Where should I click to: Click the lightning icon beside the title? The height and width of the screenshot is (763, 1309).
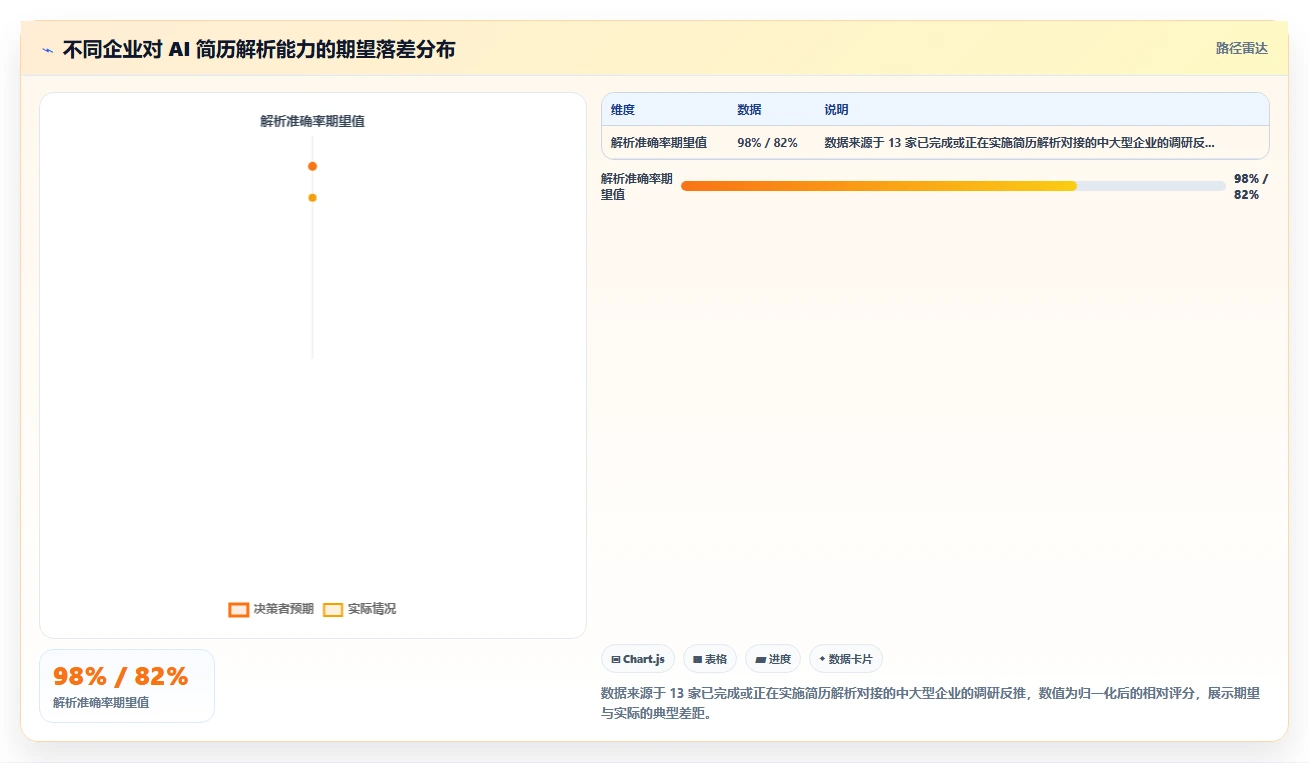(47, 50)
